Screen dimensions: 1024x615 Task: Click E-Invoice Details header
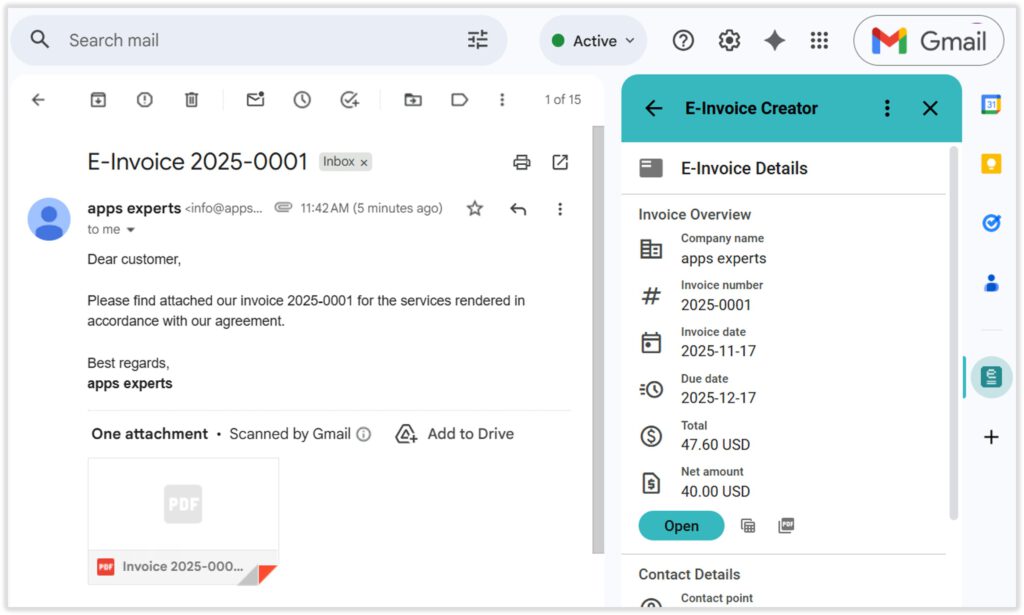pyautogui.click(x=744, y=168)
